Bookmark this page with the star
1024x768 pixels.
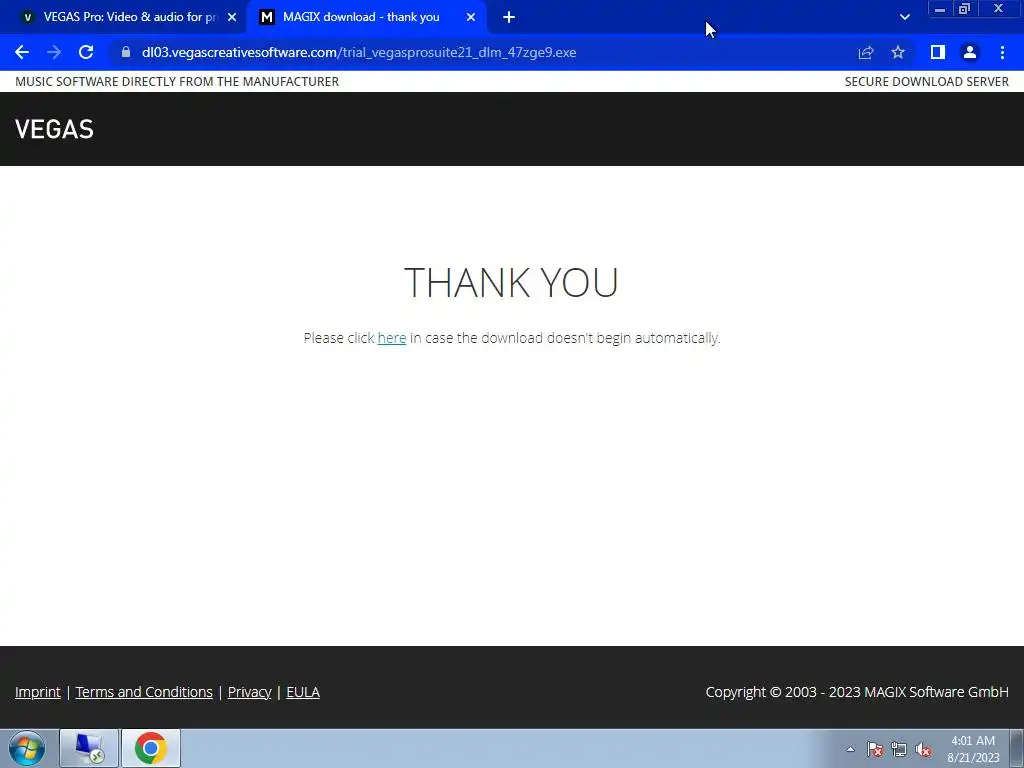[x=898, y=52]
